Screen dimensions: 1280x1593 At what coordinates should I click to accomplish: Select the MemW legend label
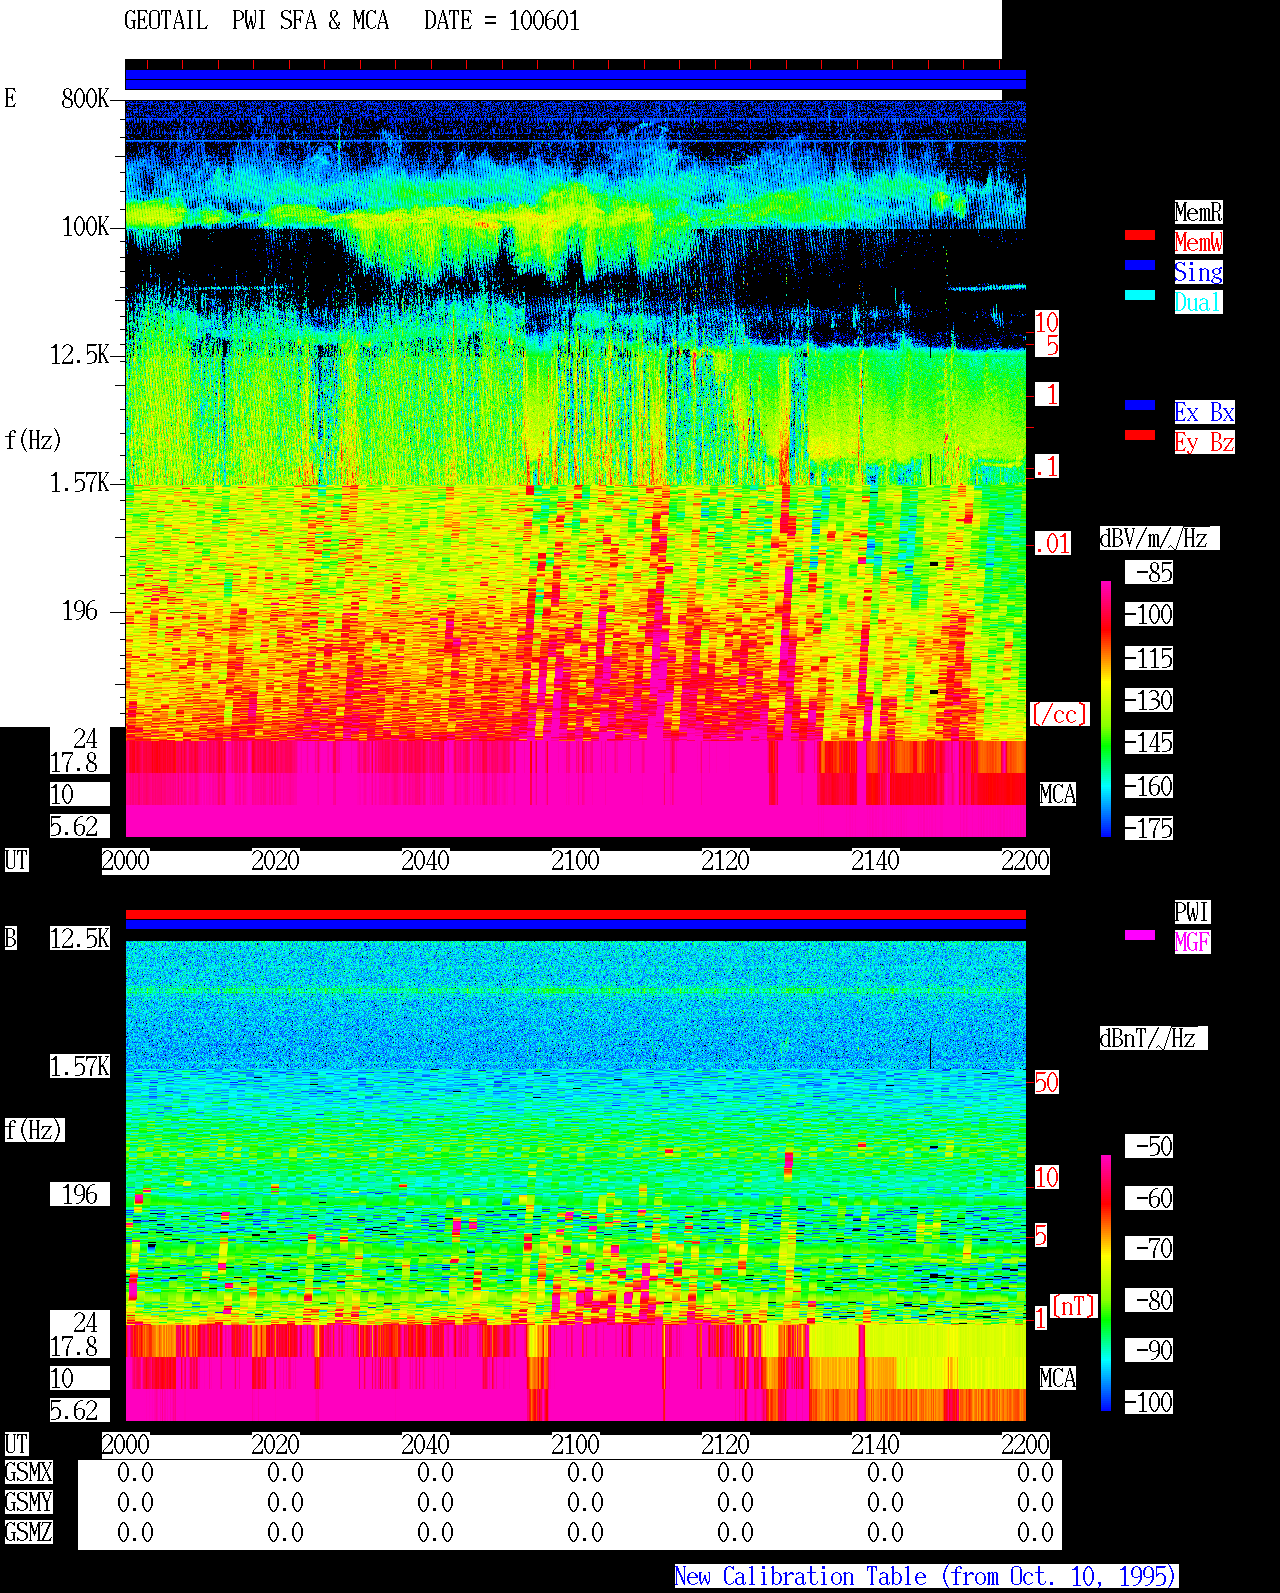1198,242
